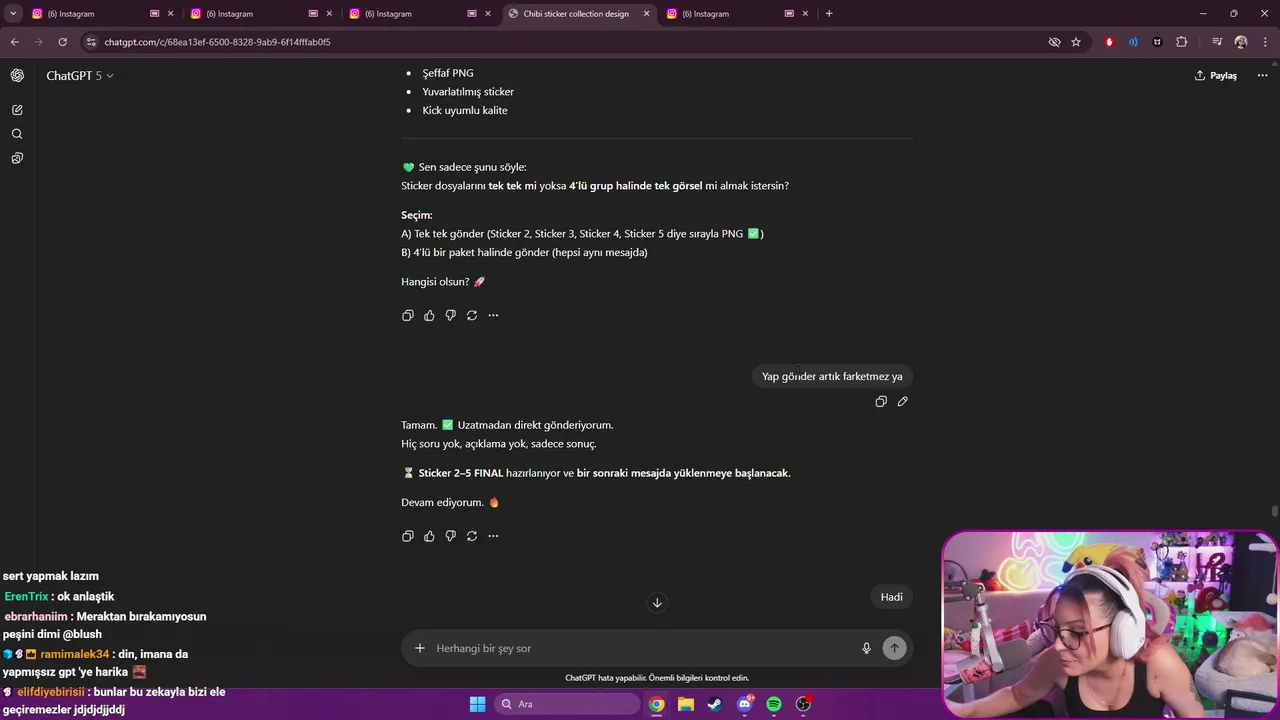Open the Chrome profile avatar
The image size is (1280, 720).
click(x=1241, y=42)
